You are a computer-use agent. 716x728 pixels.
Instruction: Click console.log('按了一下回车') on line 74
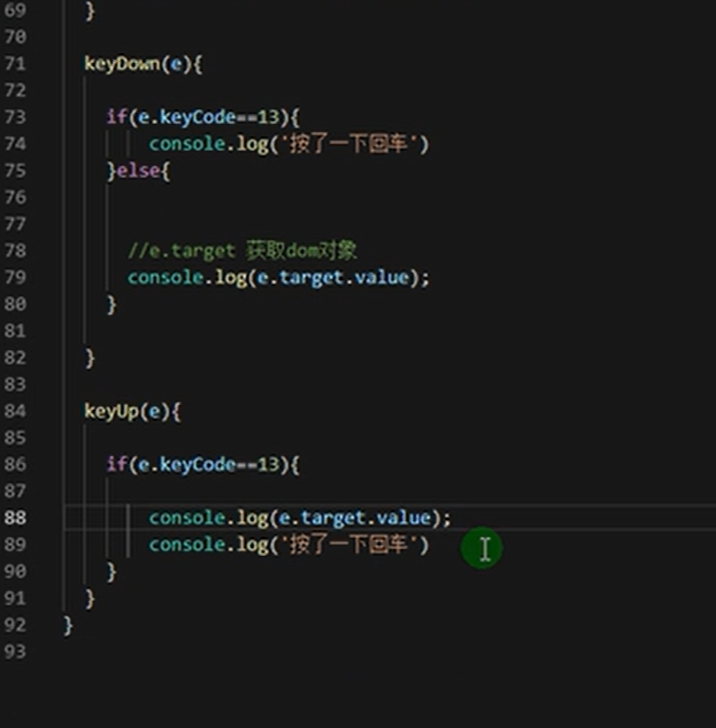[x=289, y=144]
